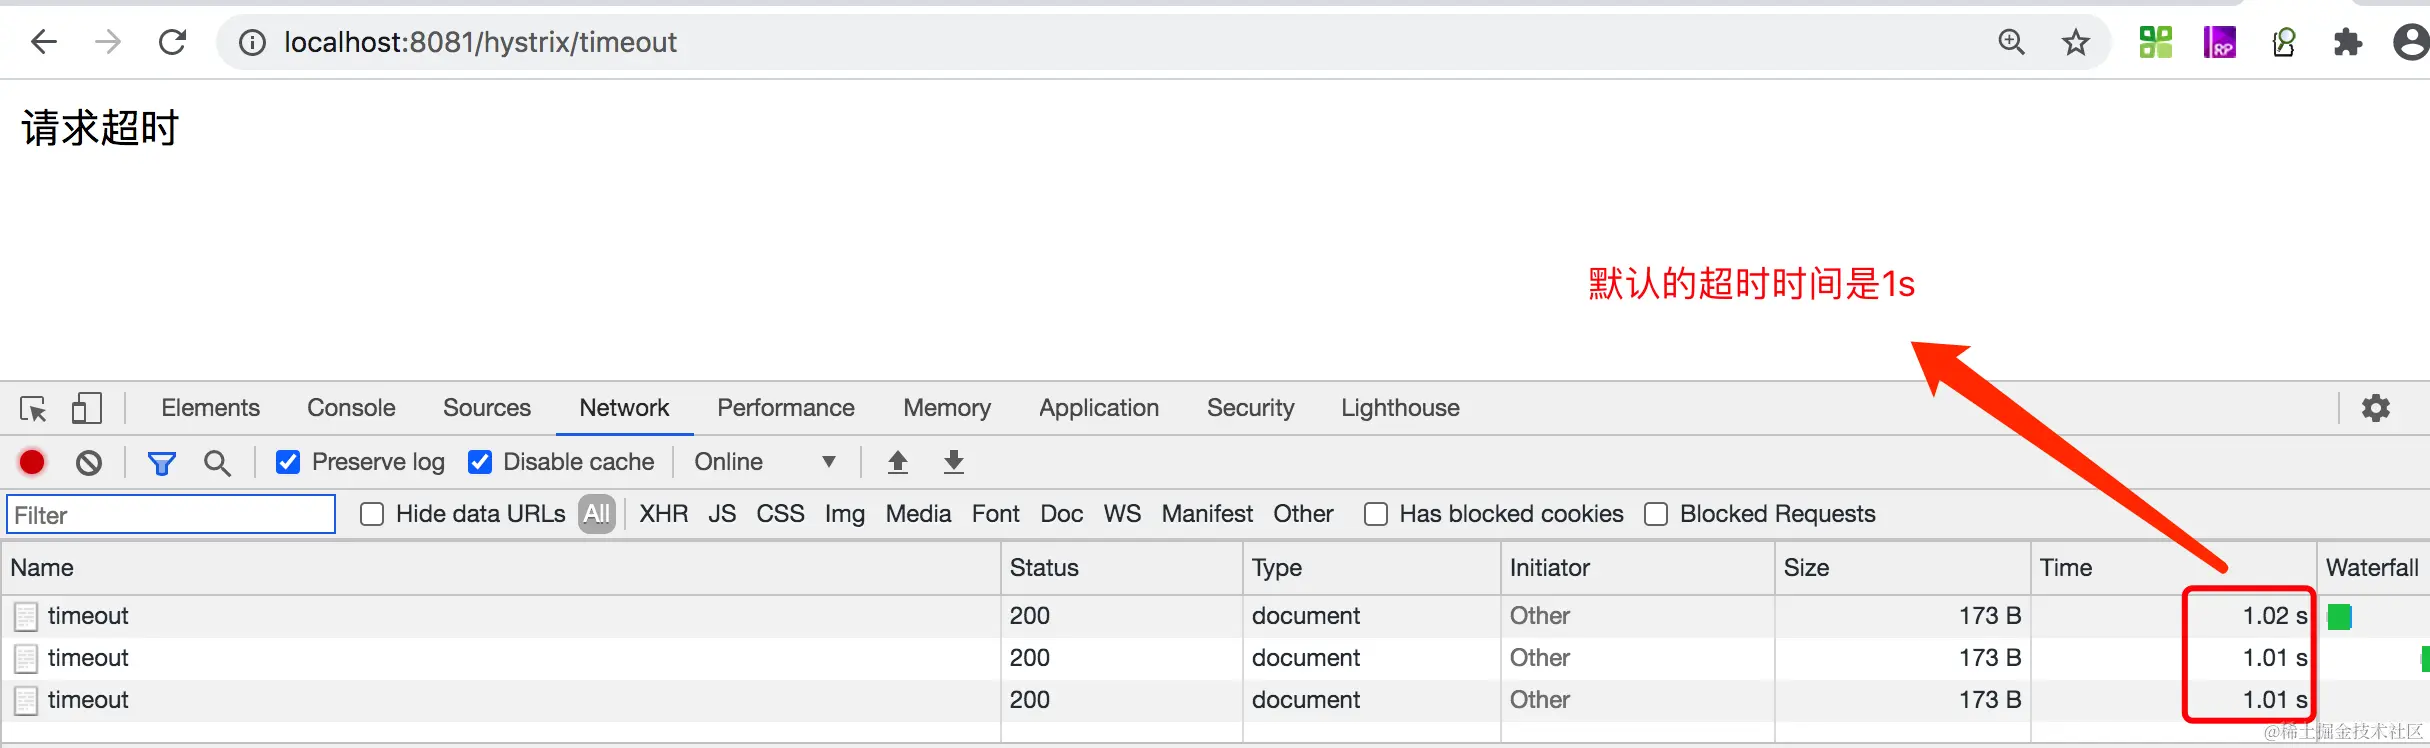The height and width of the screenshot is (748, 2430).
Task: Click the record network log button
Action: click(x=32, y=462)
